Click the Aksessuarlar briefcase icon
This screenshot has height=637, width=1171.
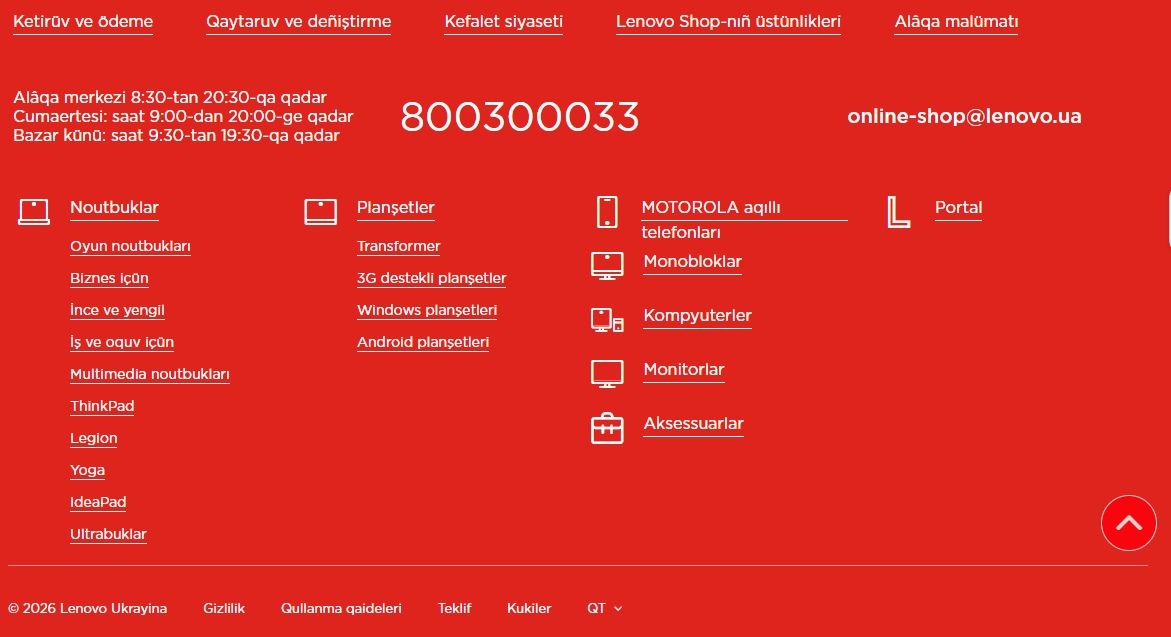607,428
